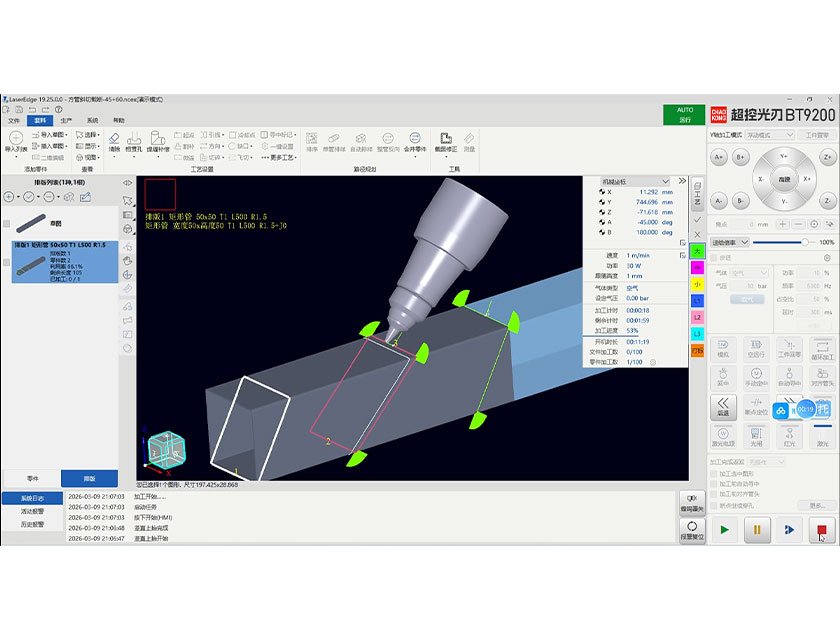Click the green start play button
Image resolution: width=840 pixels, height=640 pixels.
click(724, 529)
